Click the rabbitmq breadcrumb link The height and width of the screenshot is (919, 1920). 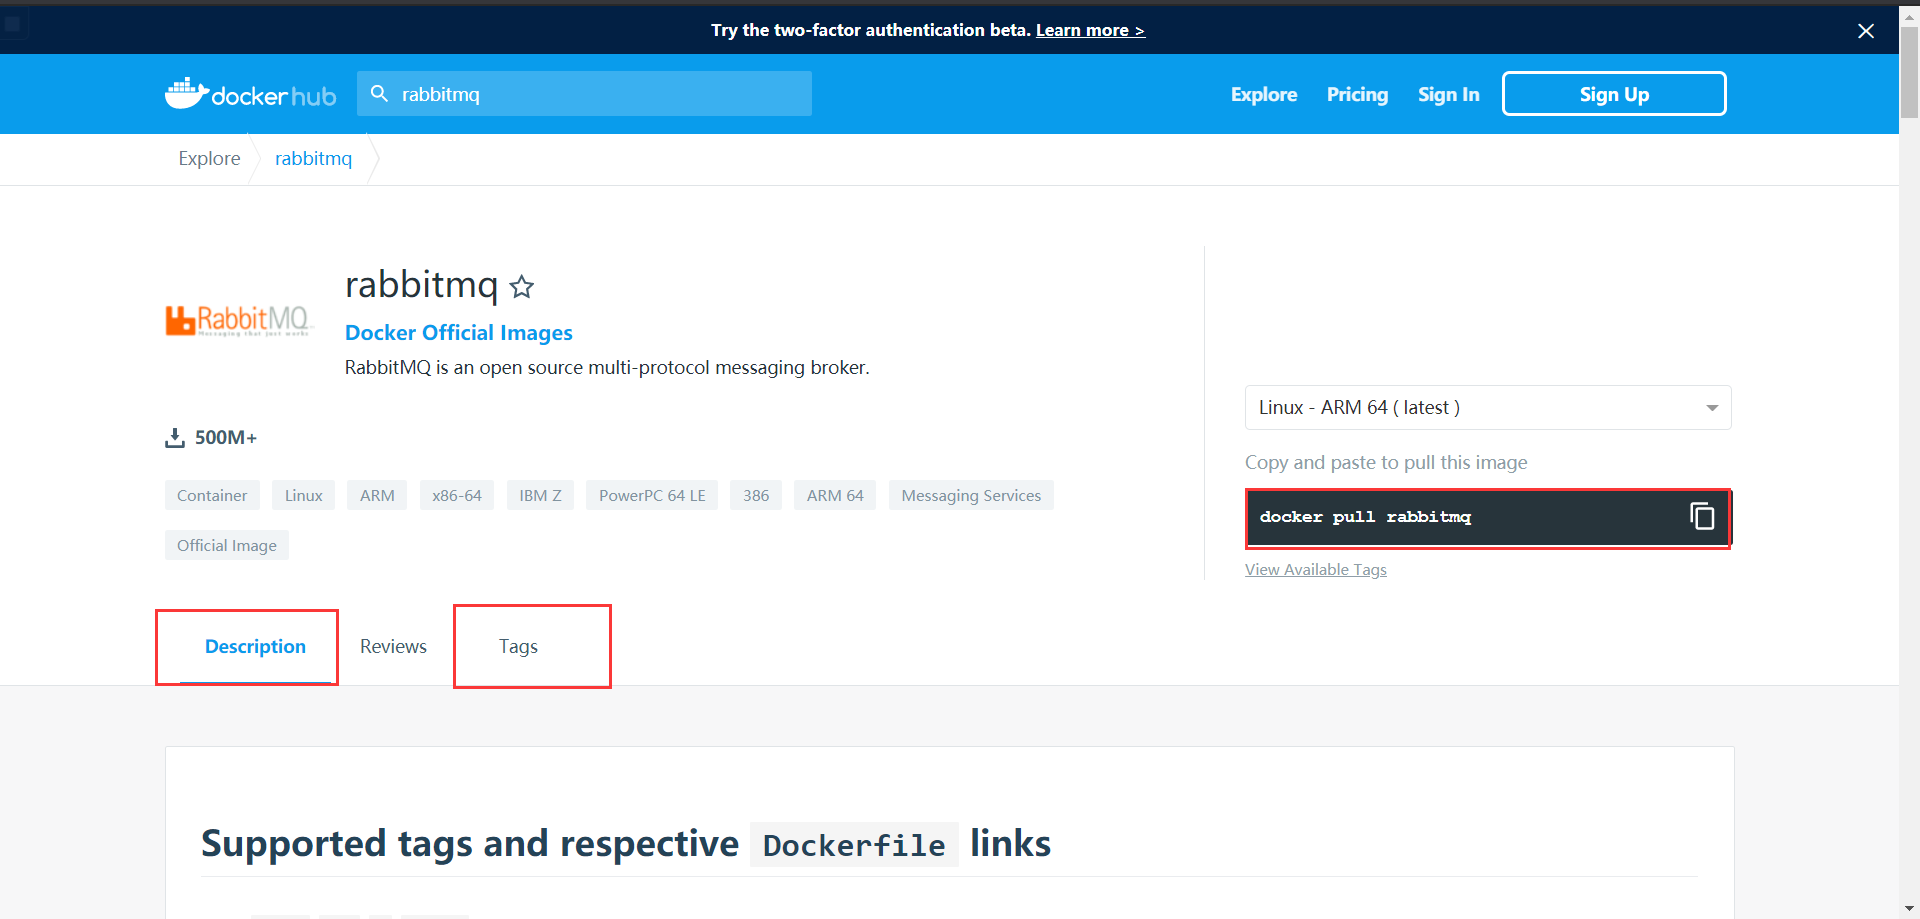tap(313, 158)
